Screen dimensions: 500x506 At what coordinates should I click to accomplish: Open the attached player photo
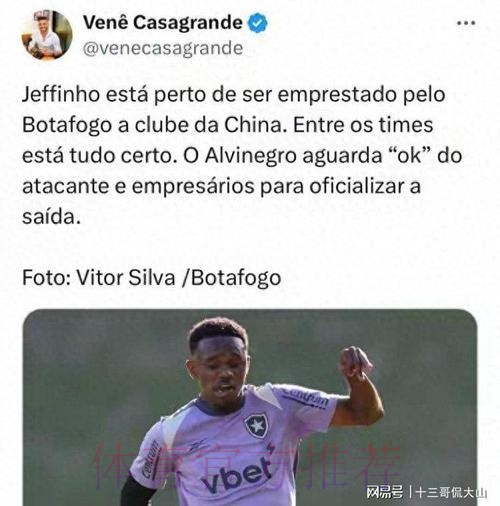point(250,407)
